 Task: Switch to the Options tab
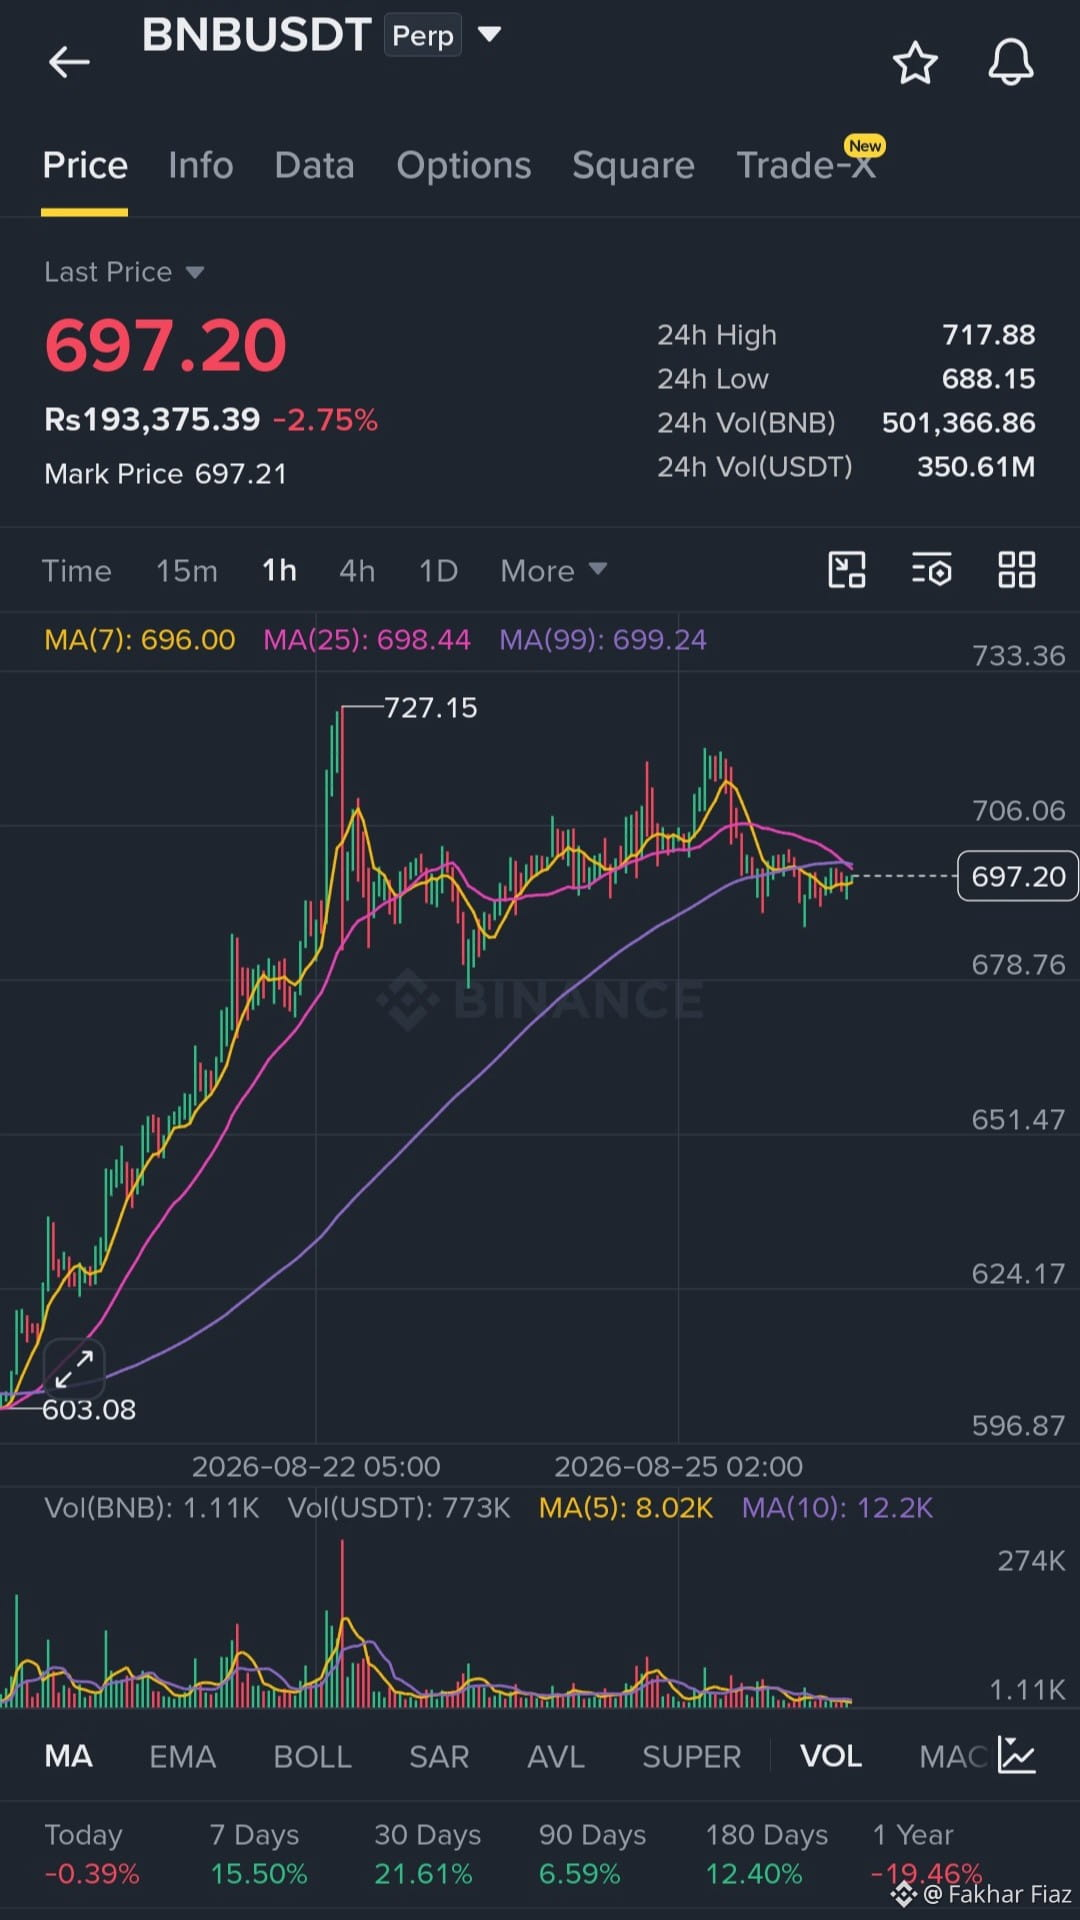coord(463,165)
